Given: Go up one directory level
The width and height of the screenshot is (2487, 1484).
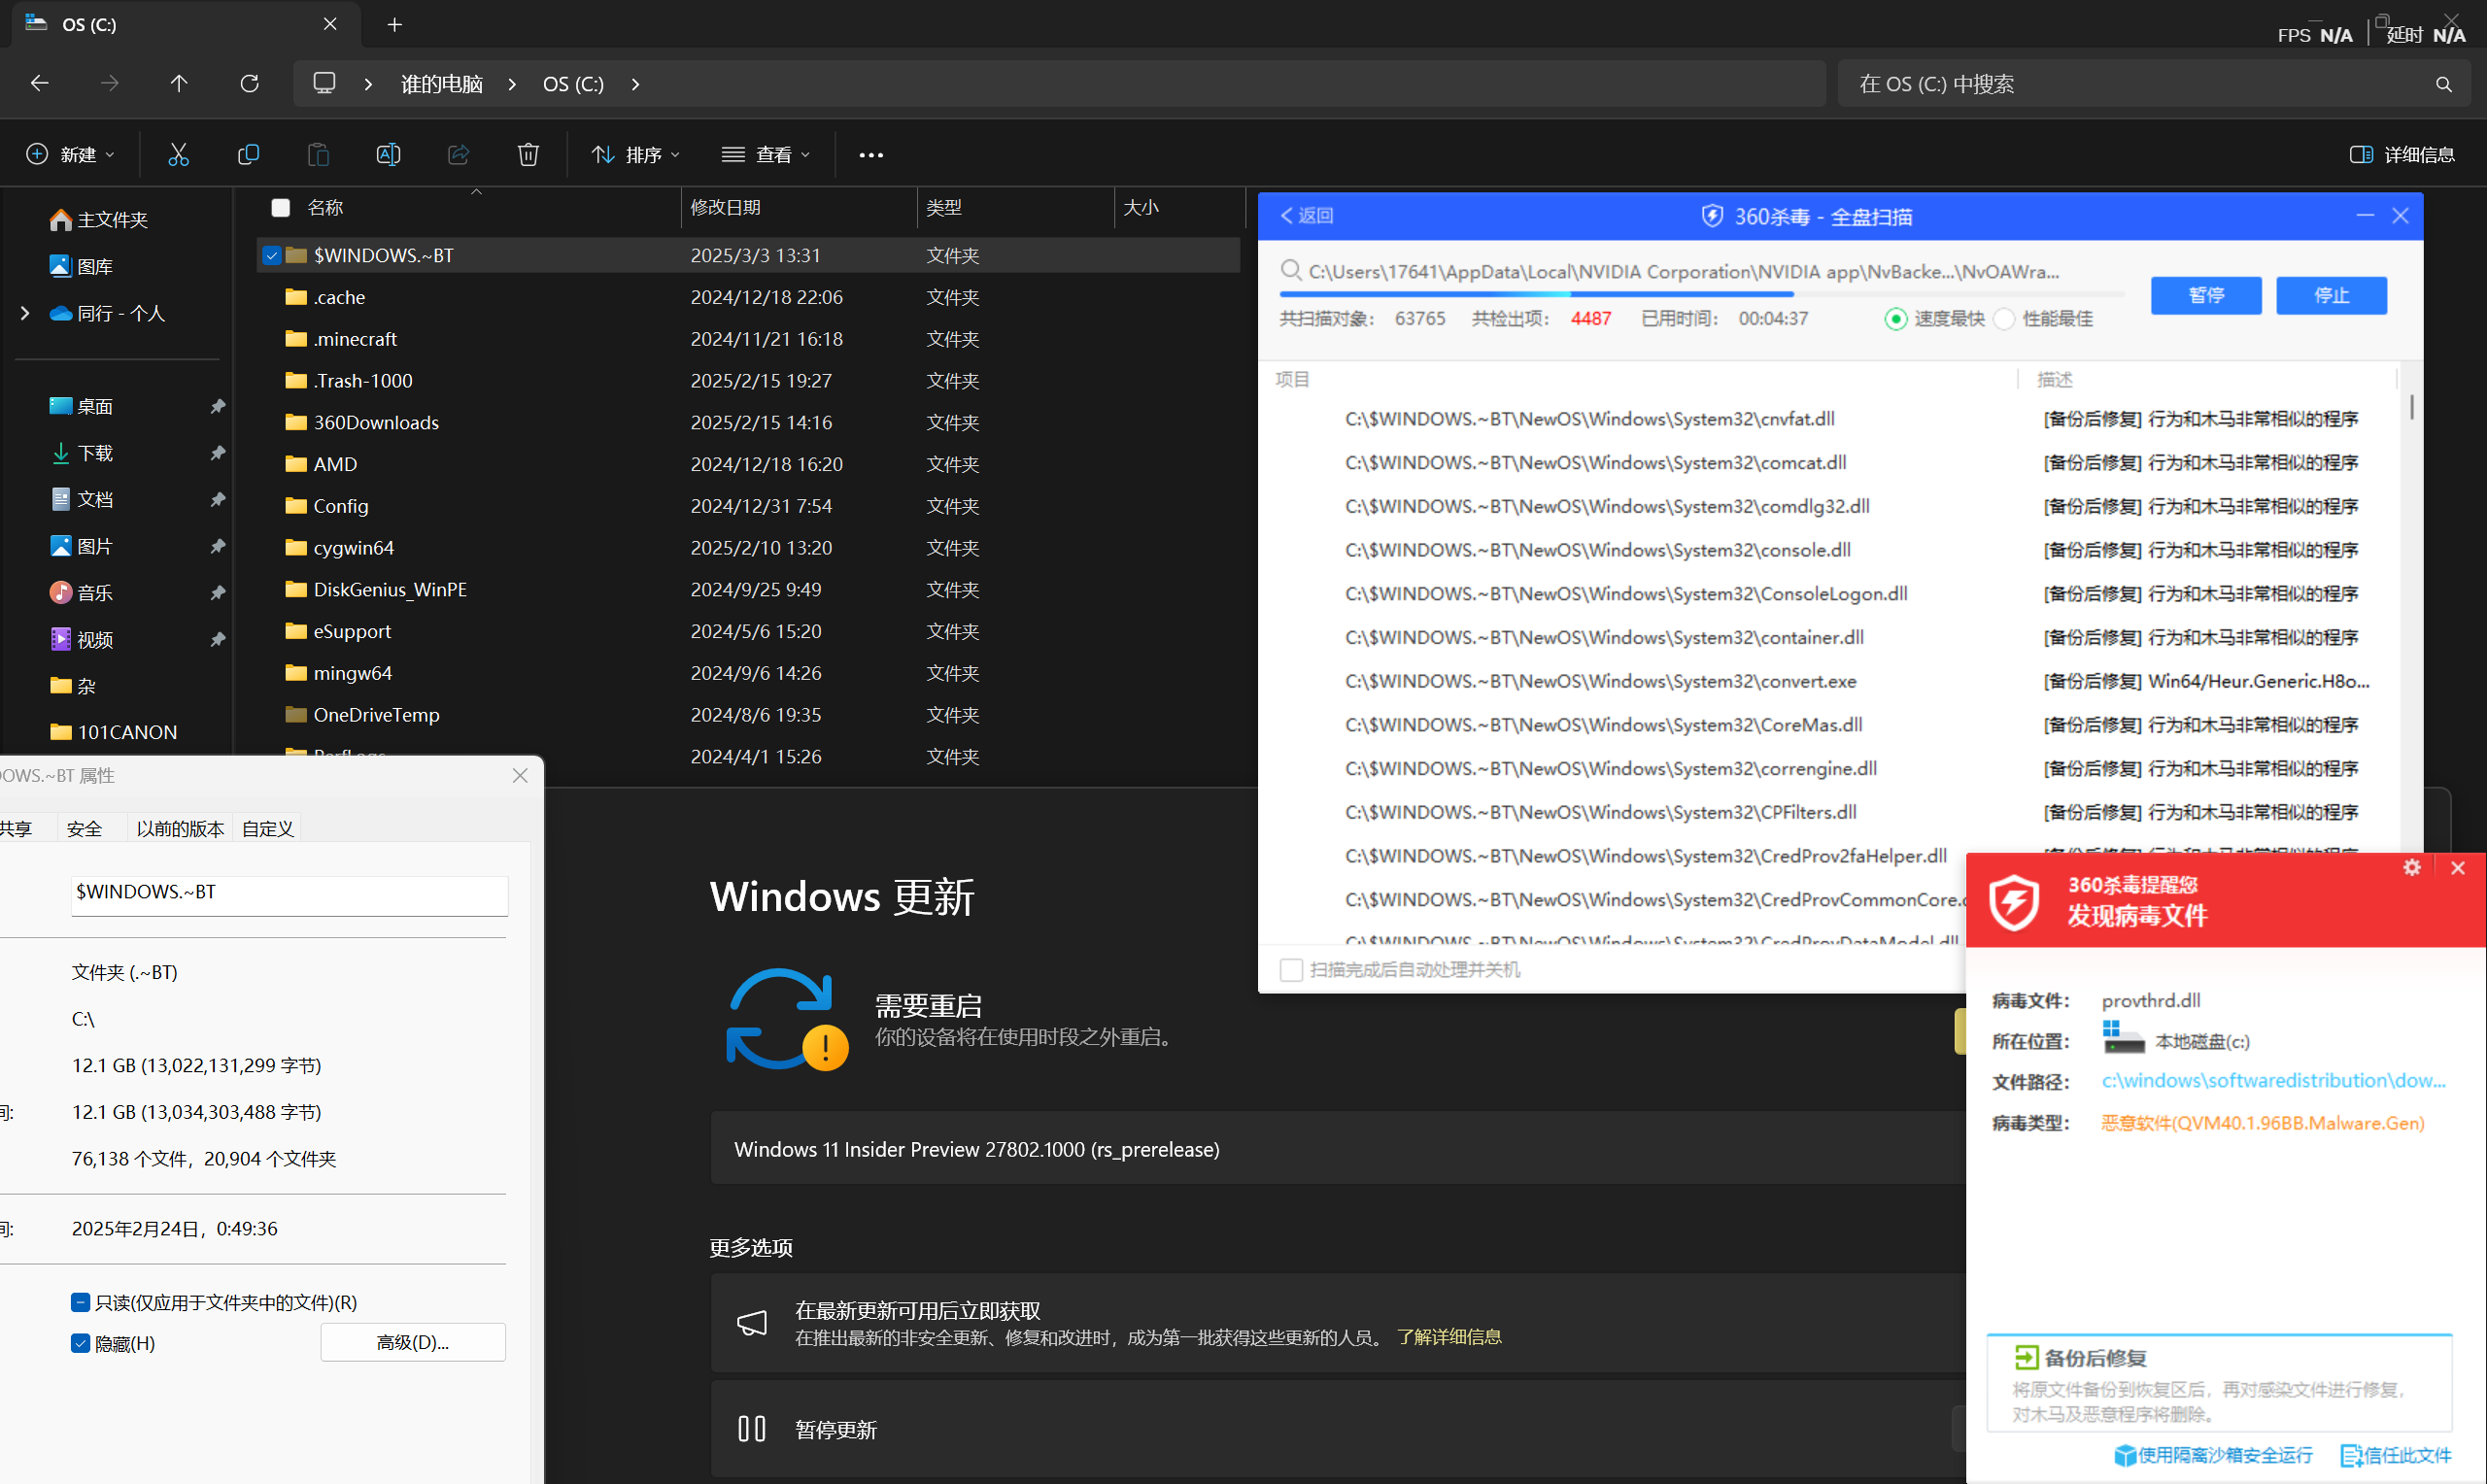Looking at the screenshot, I should click(x=179, y=83).
